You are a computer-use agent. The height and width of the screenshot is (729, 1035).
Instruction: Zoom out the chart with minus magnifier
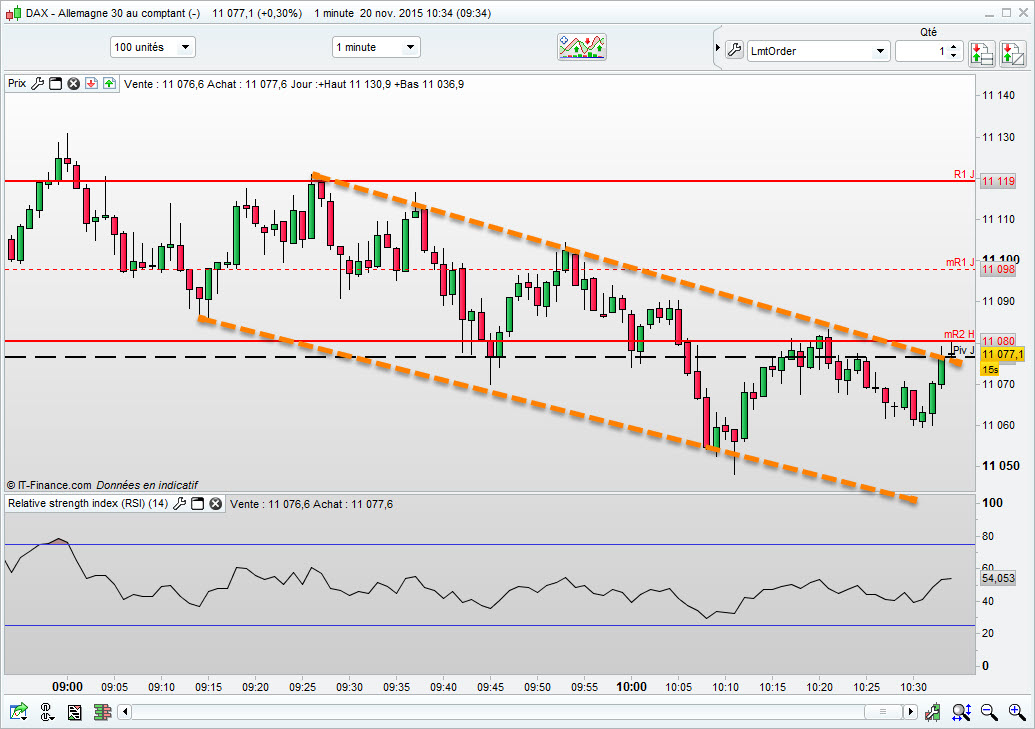(989, 712)
